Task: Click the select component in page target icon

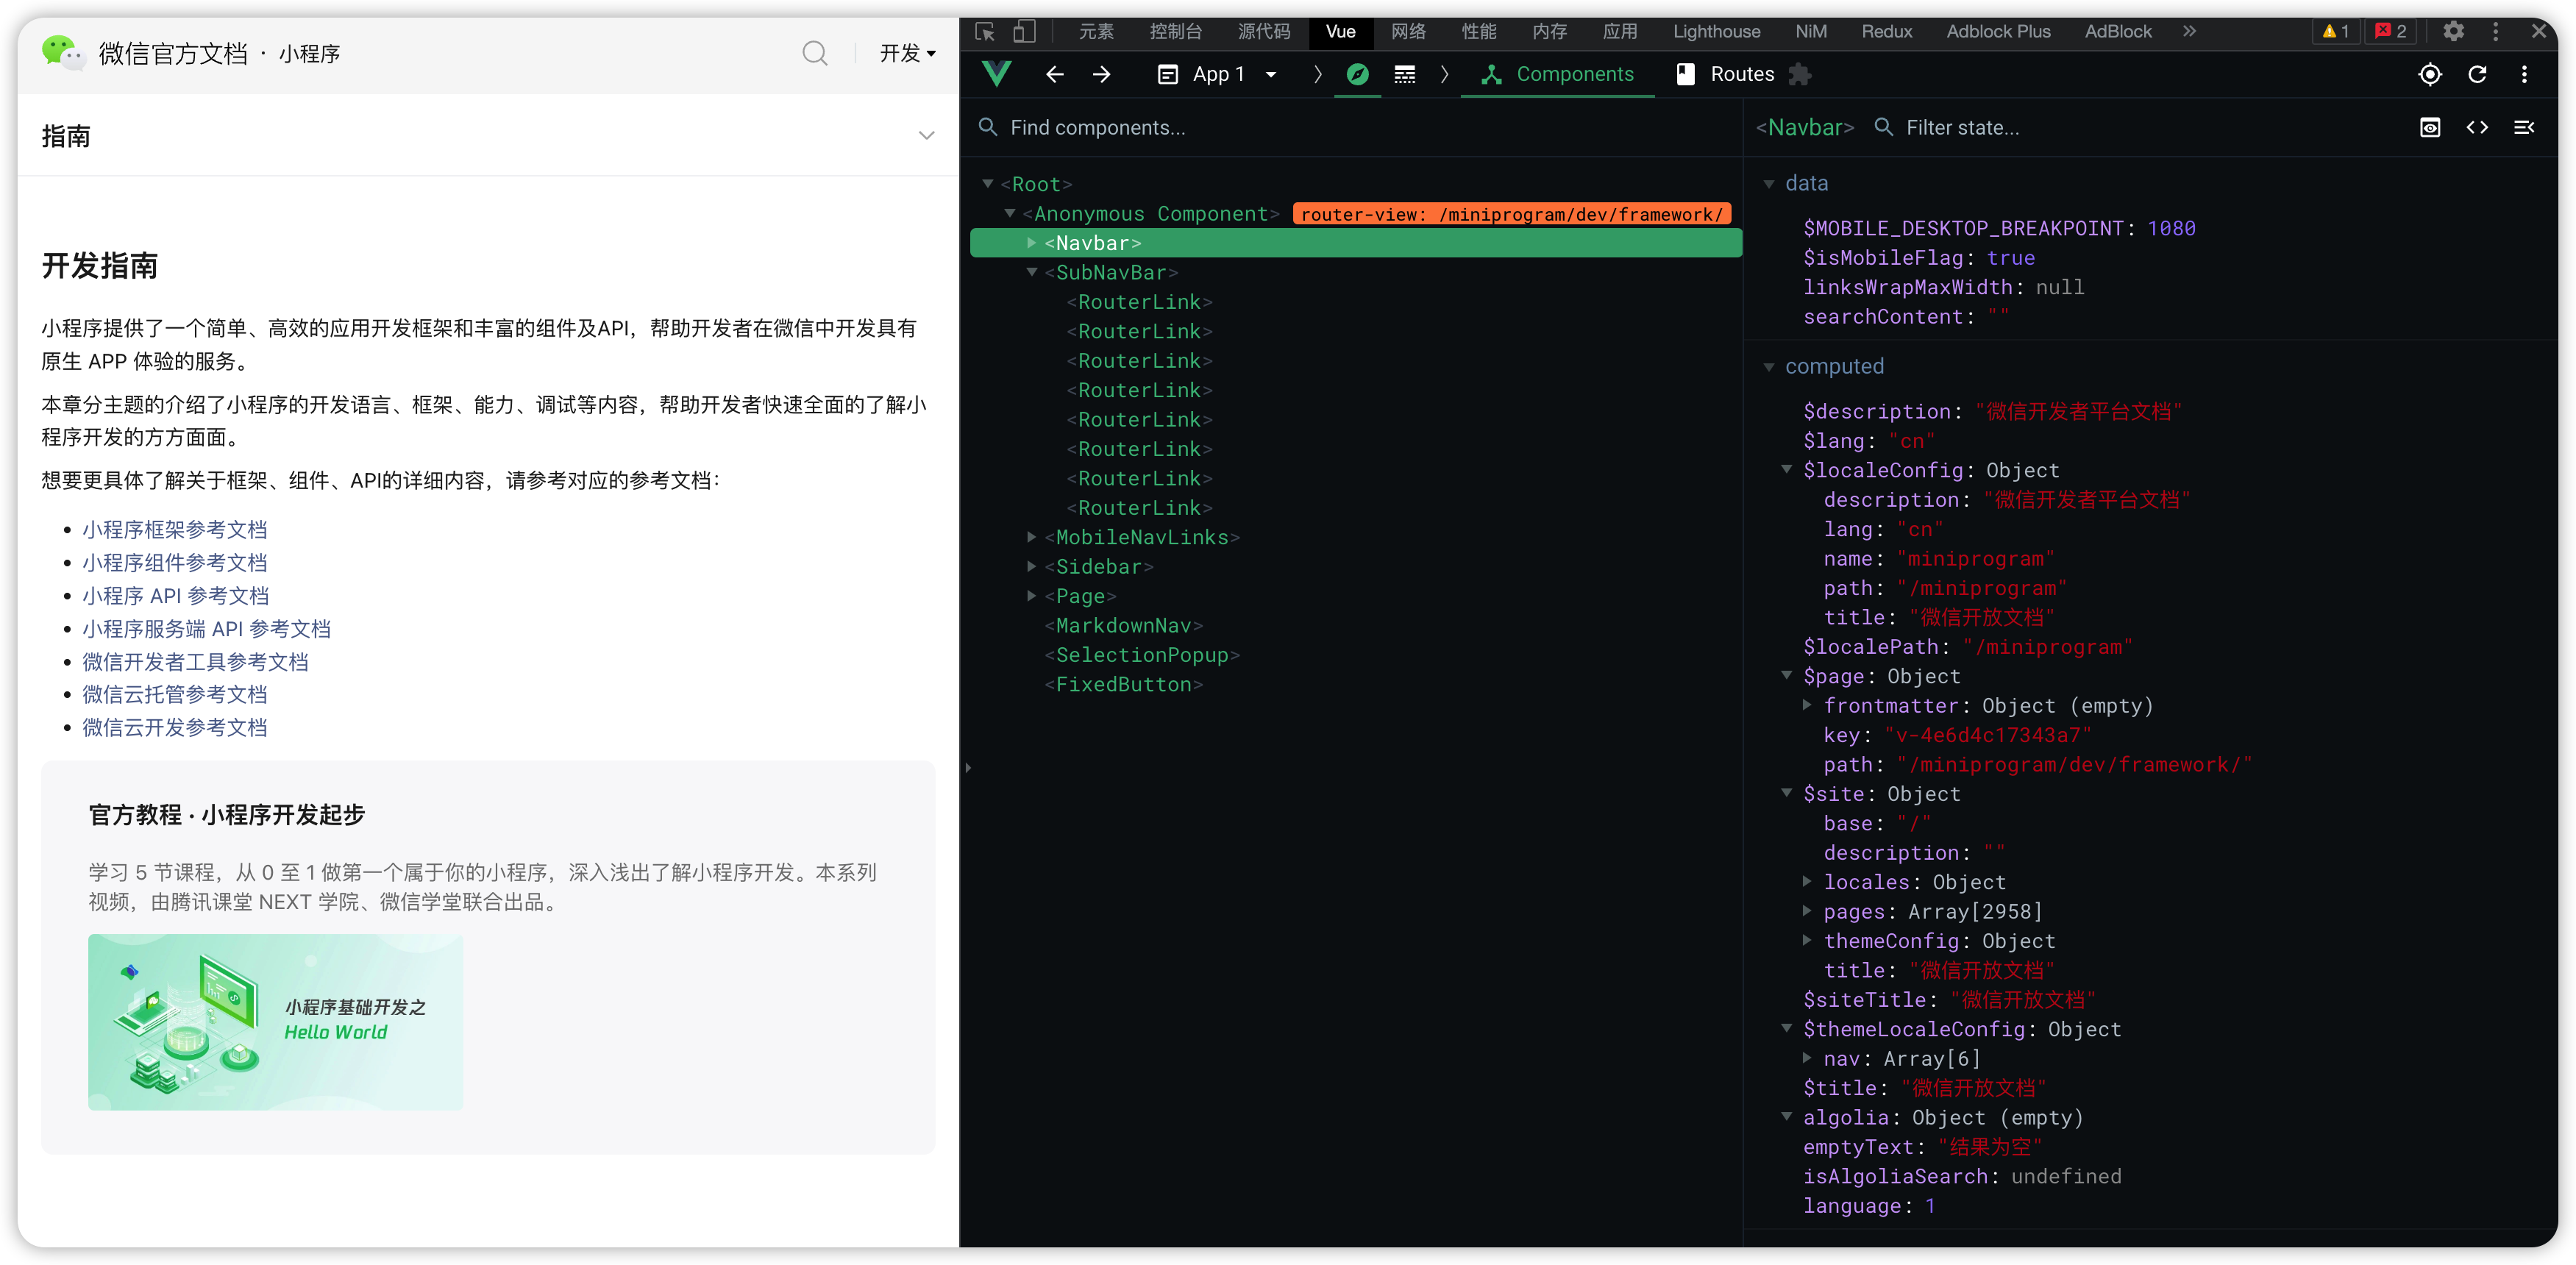Action: coord(2429,75)
